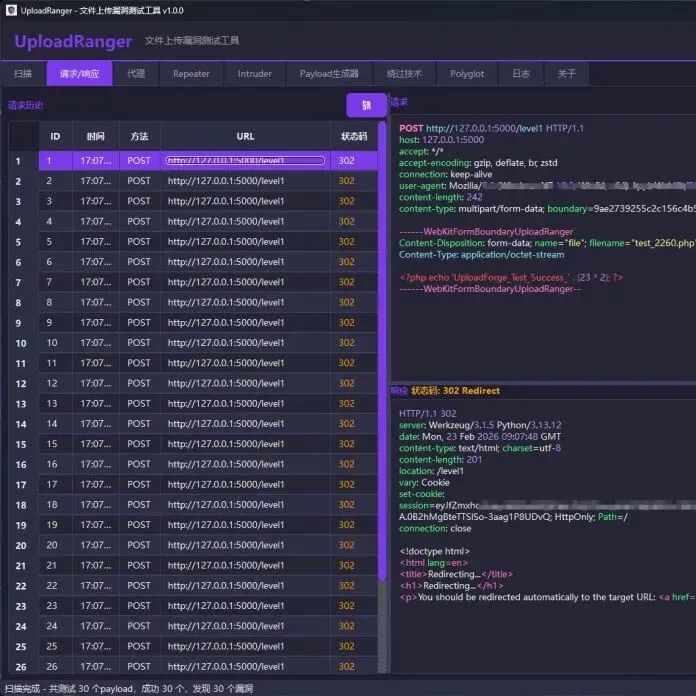Click the 302 status cell in row 21
This screenshot has height=696, width=696.
coord(354,566)
